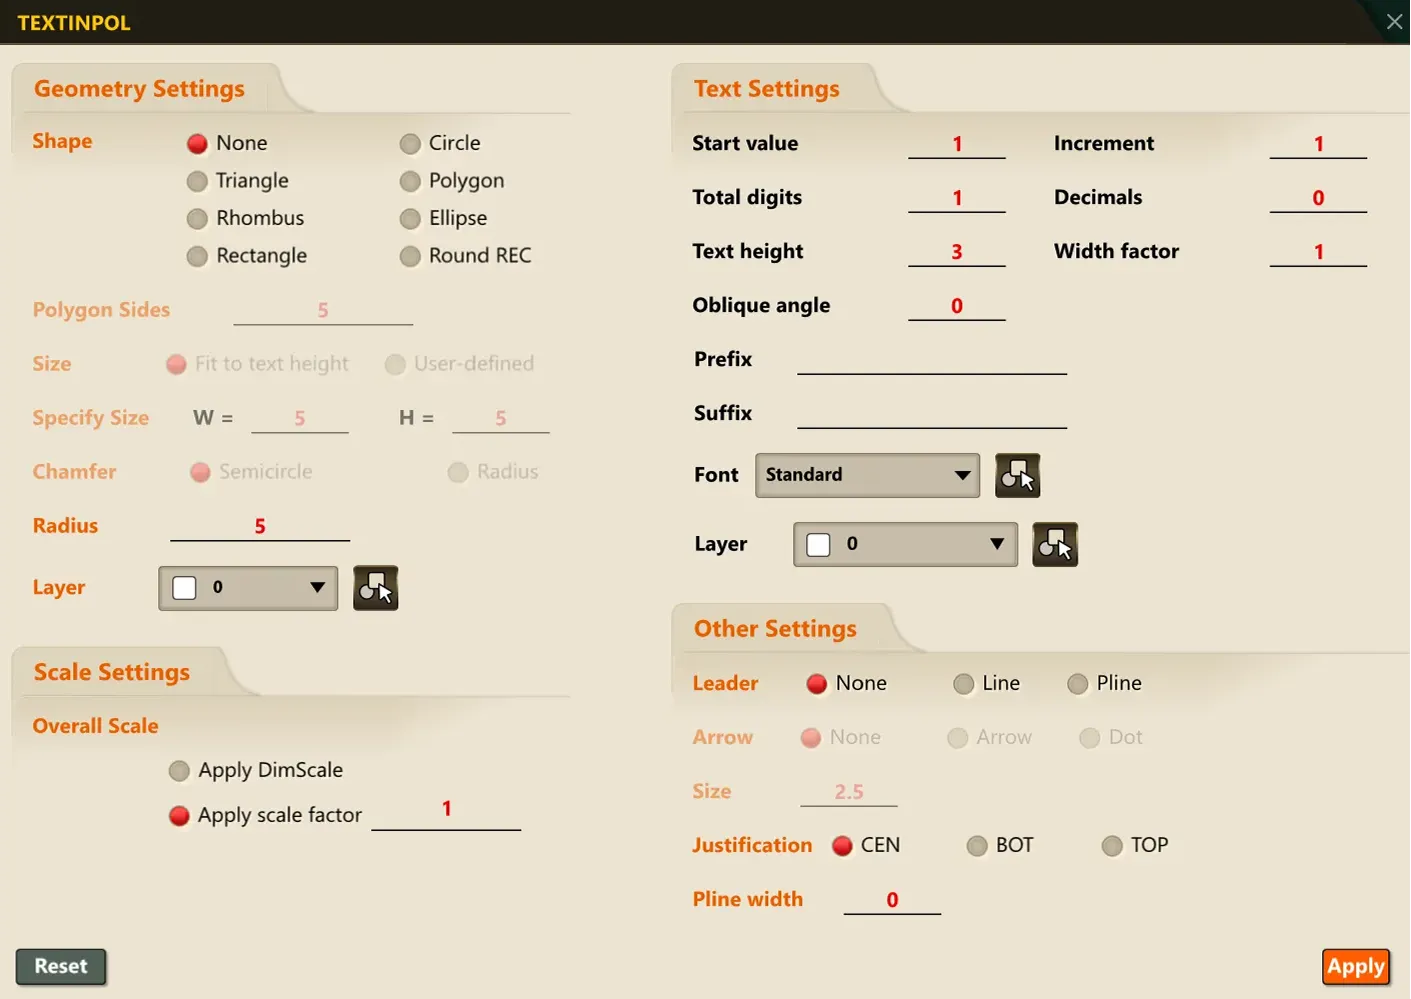
Task: Click the Apply button
Action: point(1356,967)
